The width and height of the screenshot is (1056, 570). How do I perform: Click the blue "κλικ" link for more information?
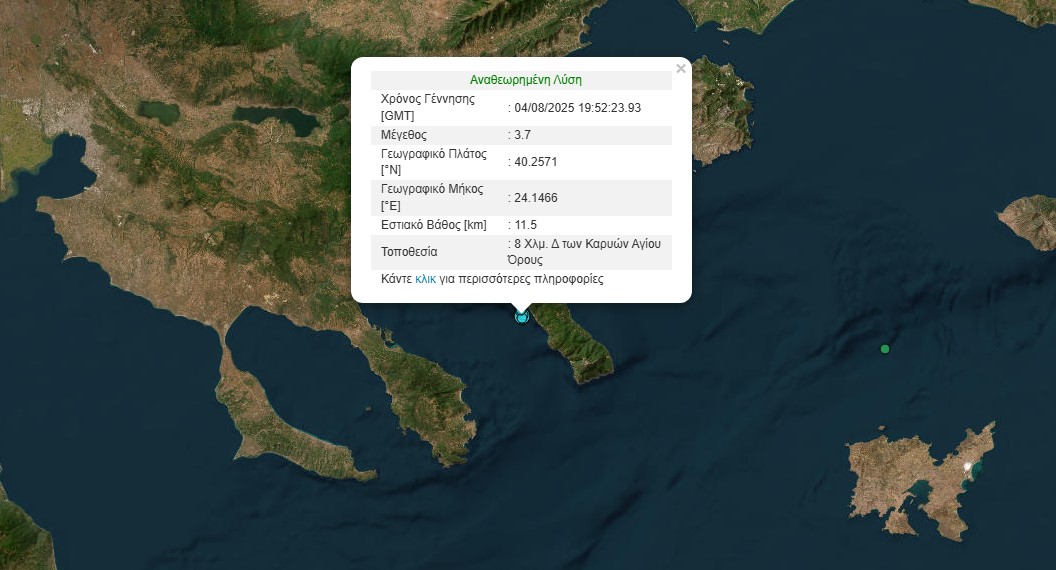tap(425, 280)
